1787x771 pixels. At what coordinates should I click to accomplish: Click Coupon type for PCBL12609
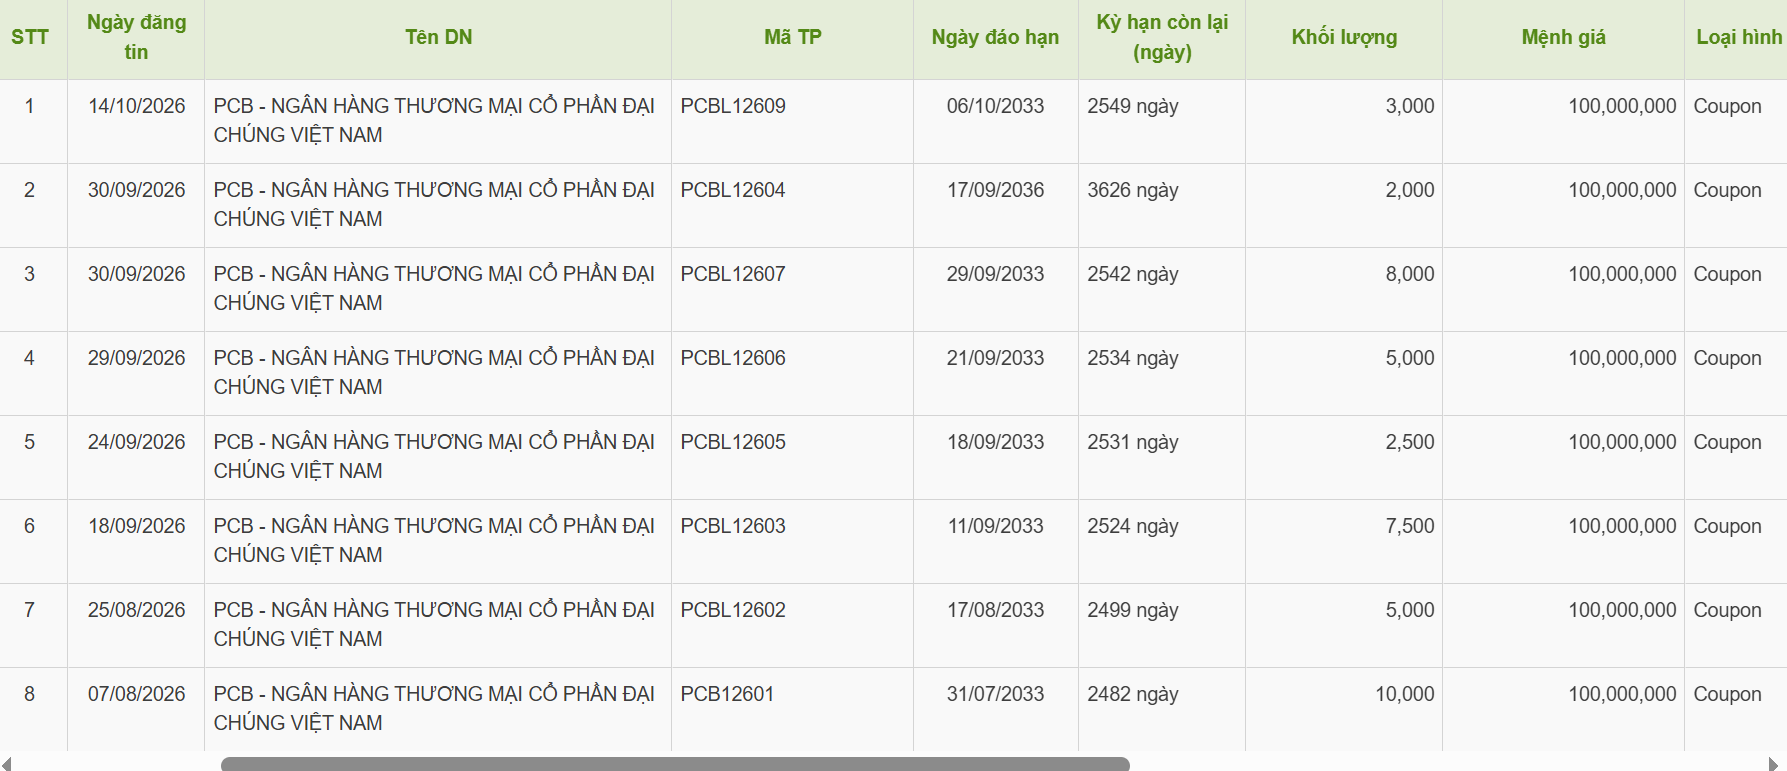click(1727, 106)
